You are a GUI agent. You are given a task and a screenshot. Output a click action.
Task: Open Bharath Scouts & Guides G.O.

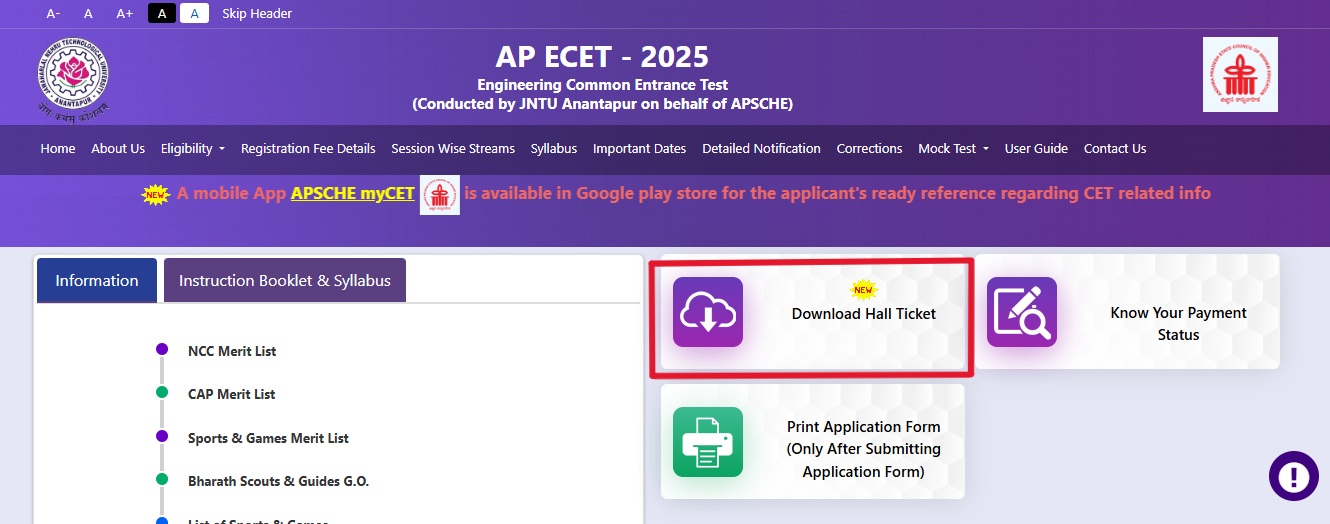click(278, 481)
